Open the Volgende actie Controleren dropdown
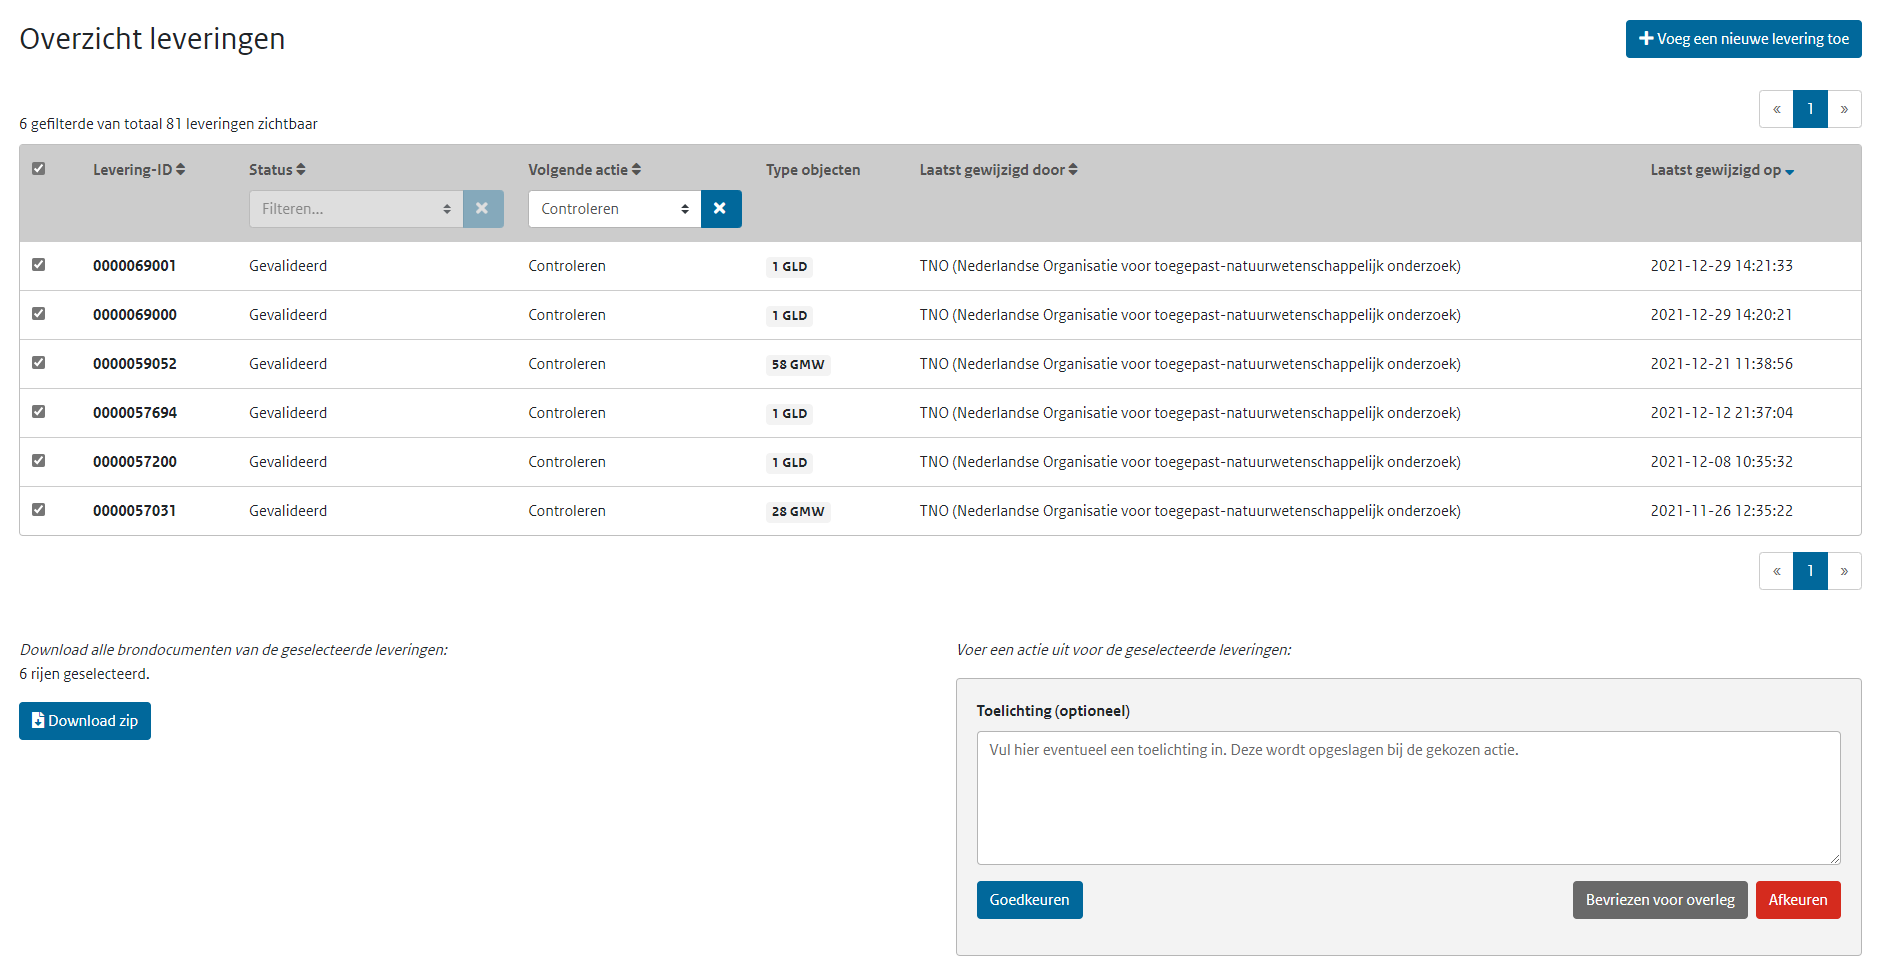This screenshot has height=975, width=1886. coord(614,209)
